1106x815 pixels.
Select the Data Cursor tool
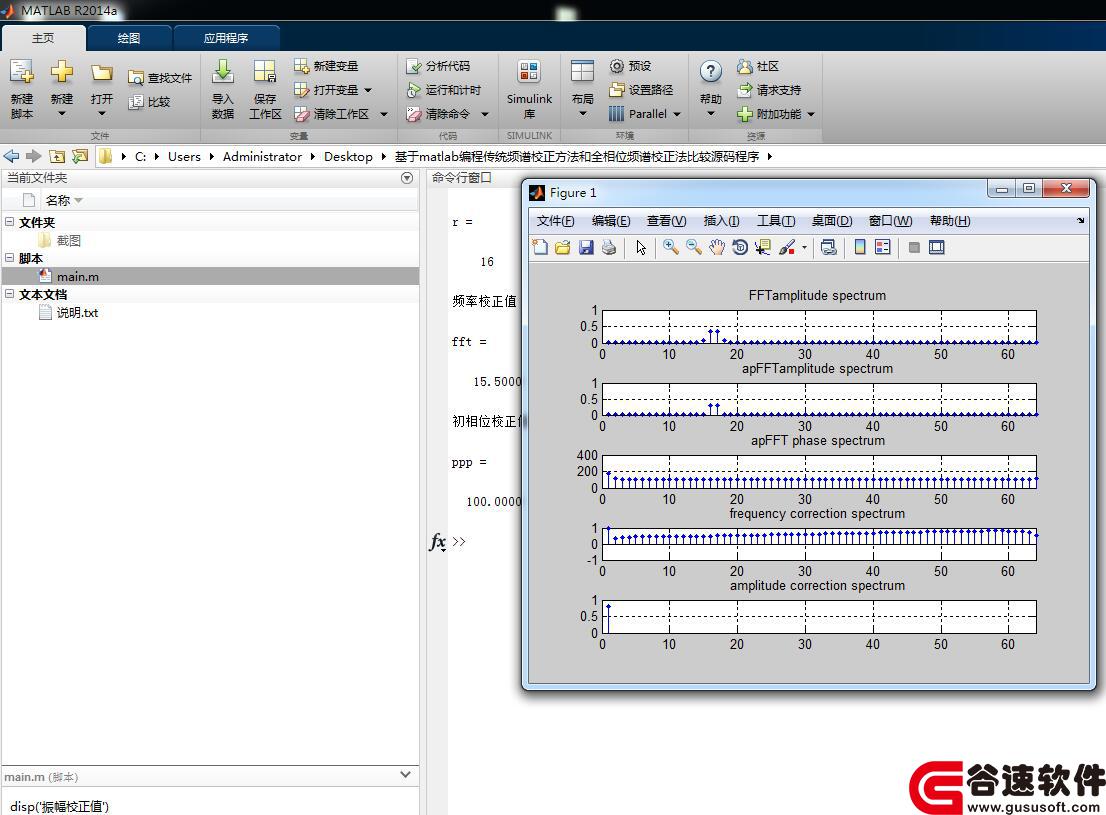(762, 248)
